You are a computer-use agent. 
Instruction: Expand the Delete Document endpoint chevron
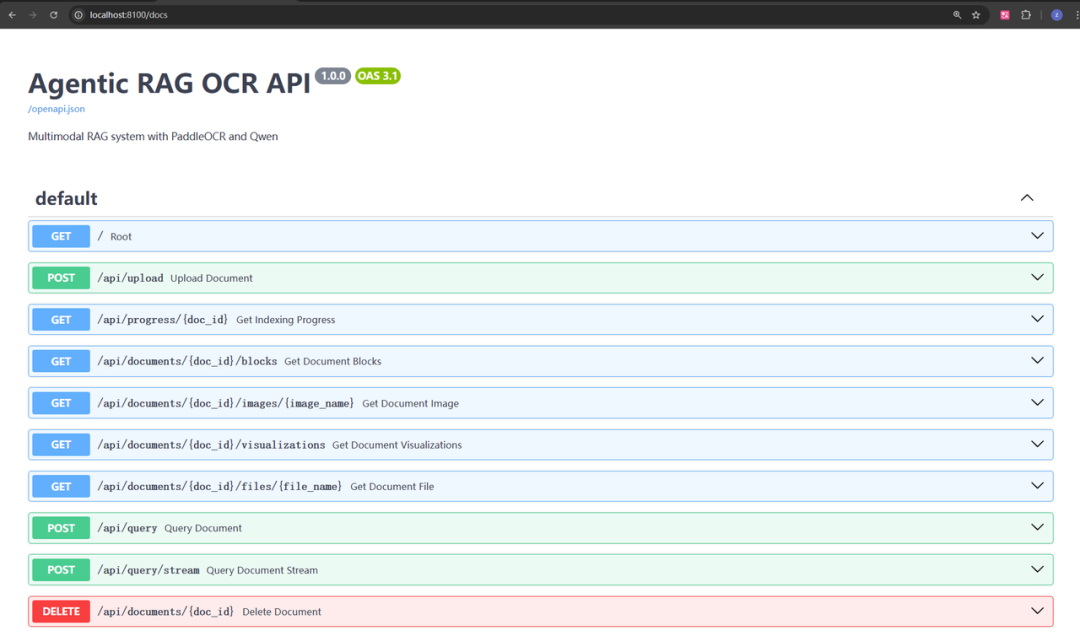[1037, 611]
